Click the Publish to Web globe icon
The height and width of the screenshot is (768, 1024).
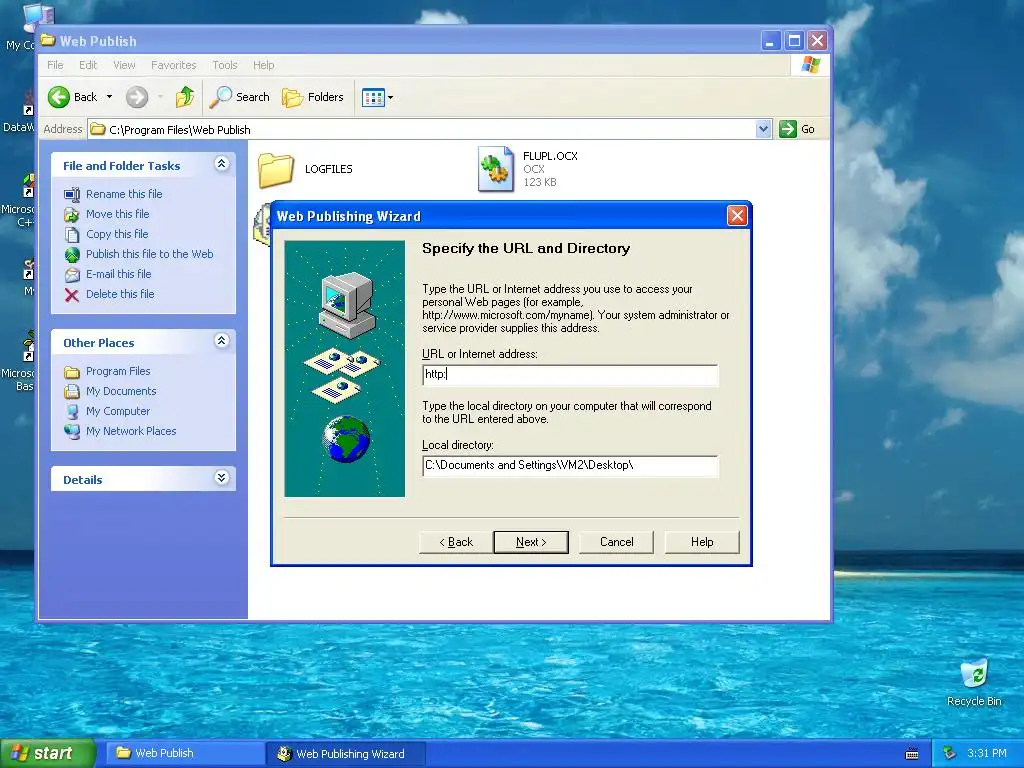[x=72, y=255]
